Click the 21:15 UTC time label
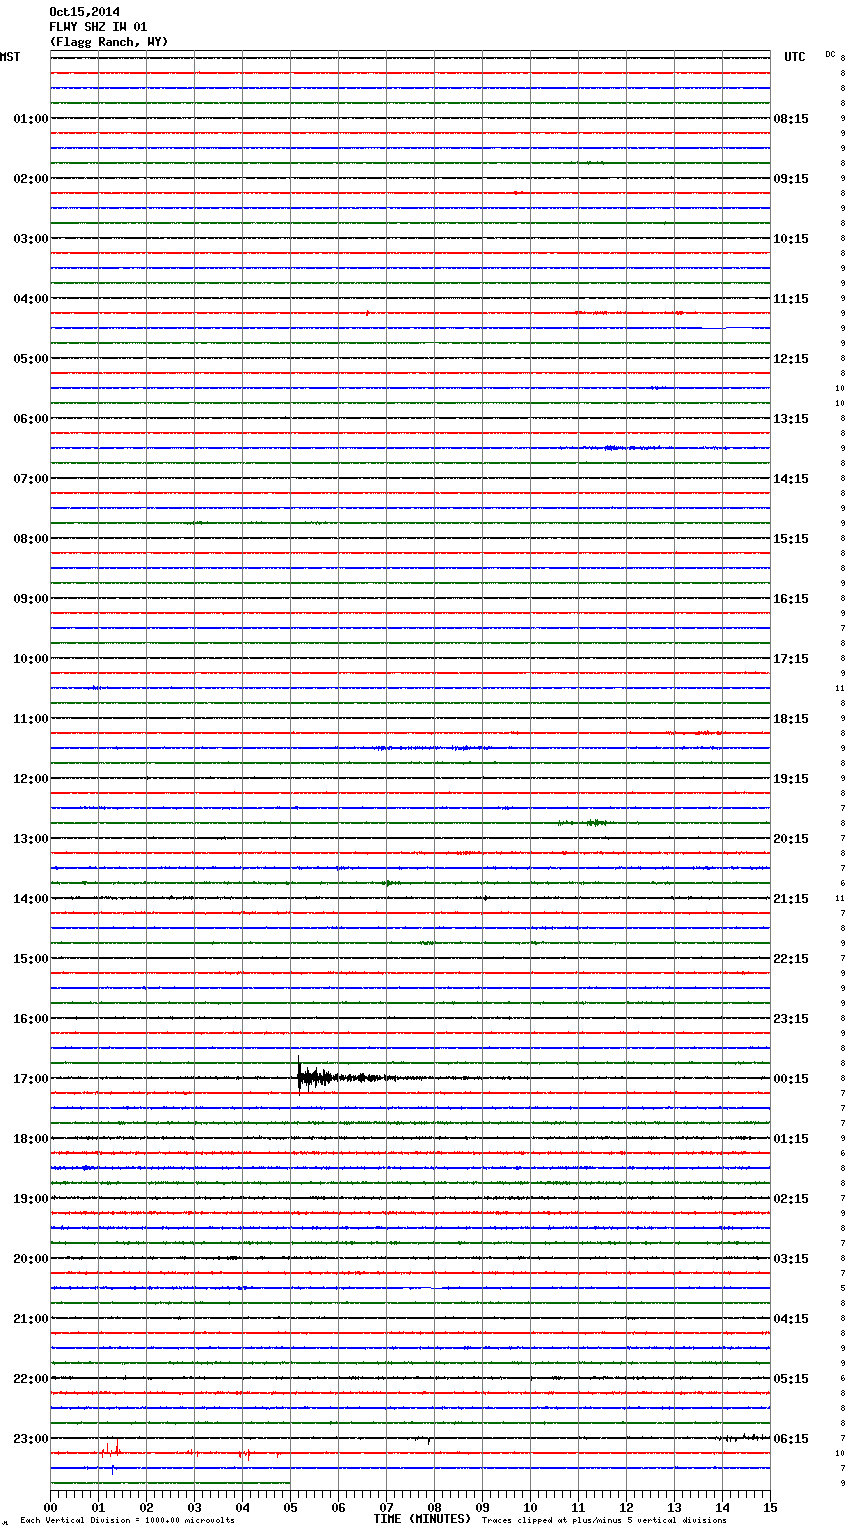 [x=791, y=899]
